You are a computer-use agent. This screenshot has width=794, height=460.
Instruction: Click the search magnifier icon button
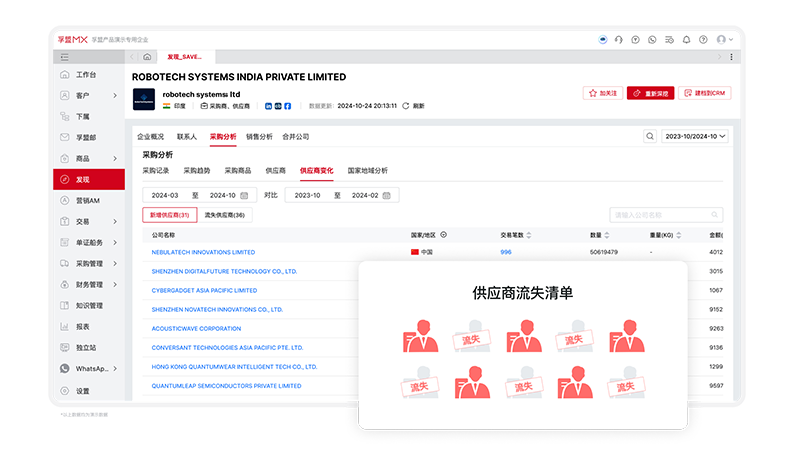649,136
